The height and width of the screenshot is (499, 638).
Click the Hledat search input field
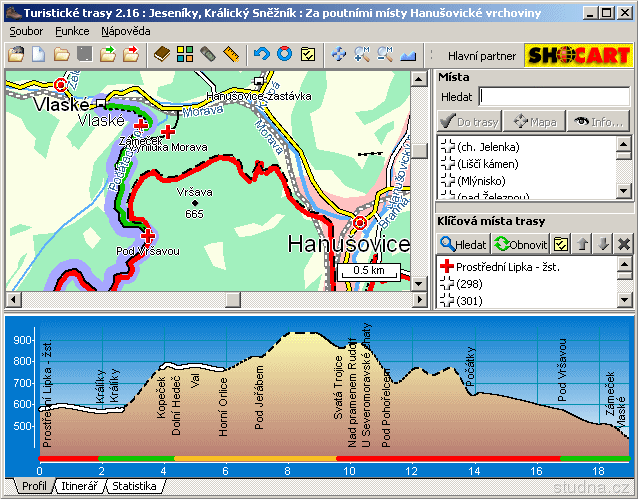[556, 96]
